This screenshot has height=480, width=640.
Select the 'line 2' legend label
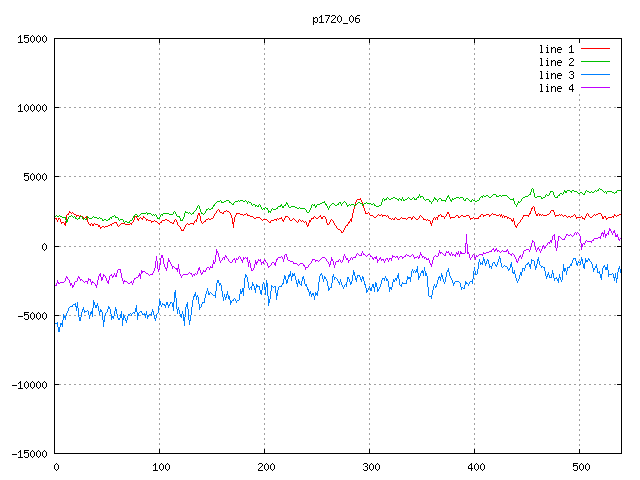[556, 62]
